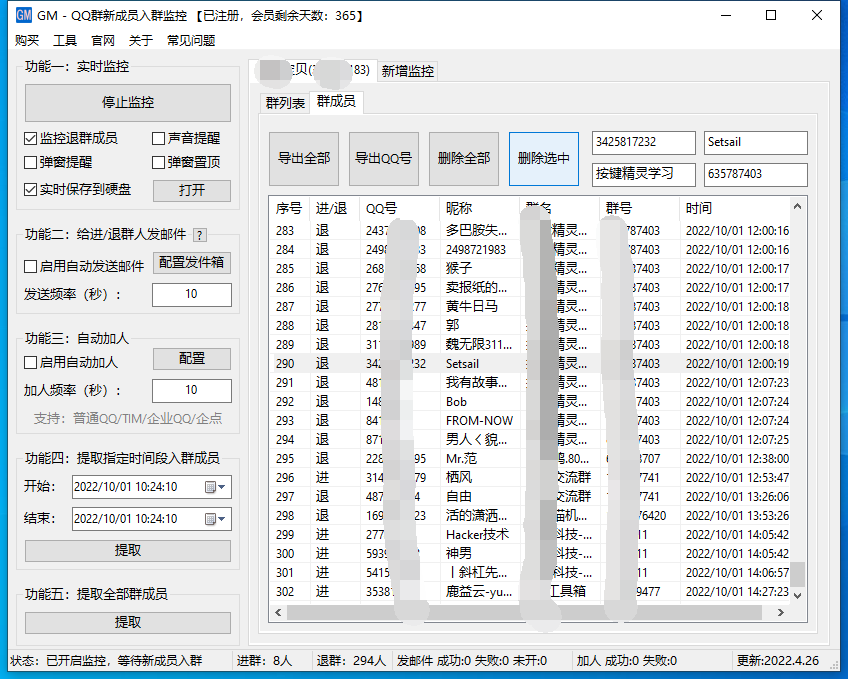This screenshot has height=679, width=848.
Task: Select row with nickname 栖风
Action: click(x=530, y=478)
